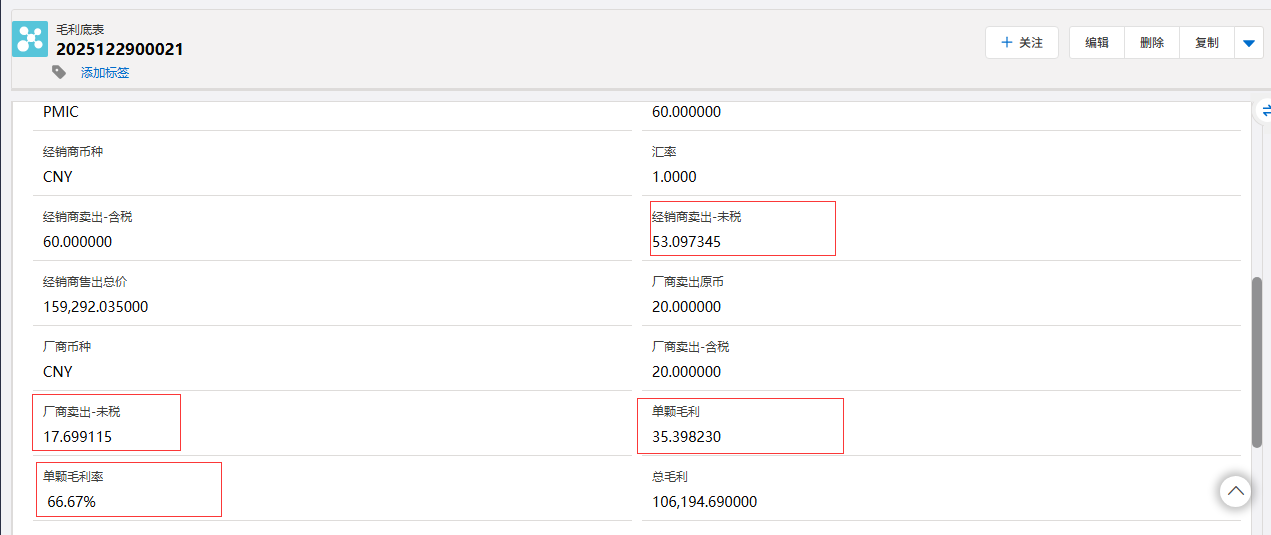Click the 总毛利 value 106,194.690000
The width and height of the screenshot is (1271, 535).
(704, 502)
